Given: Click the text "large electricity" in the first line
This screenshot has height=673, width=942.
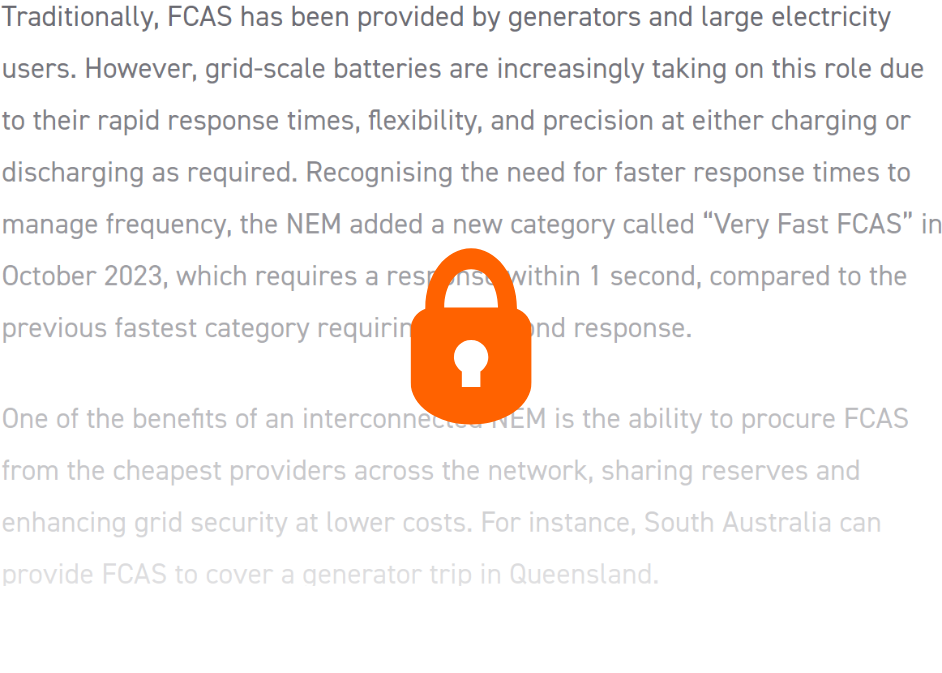Looking at the screenshot, I should pyautogui.click(x=790, y=17).
